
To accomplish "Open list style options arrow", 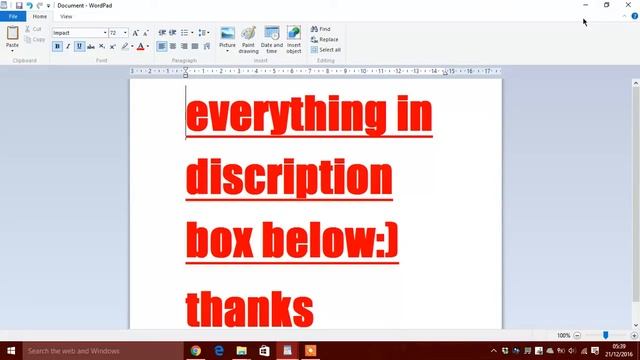I will [x=192, y=33].
